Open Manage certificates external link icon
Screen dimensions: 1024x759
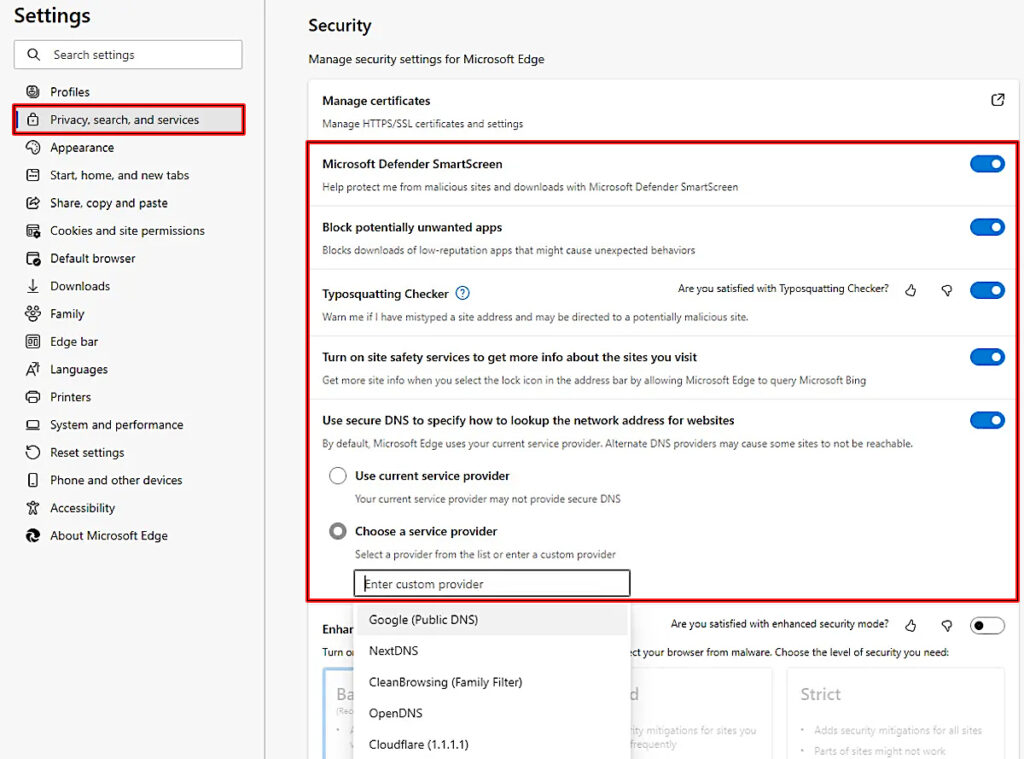coord(997,100)
